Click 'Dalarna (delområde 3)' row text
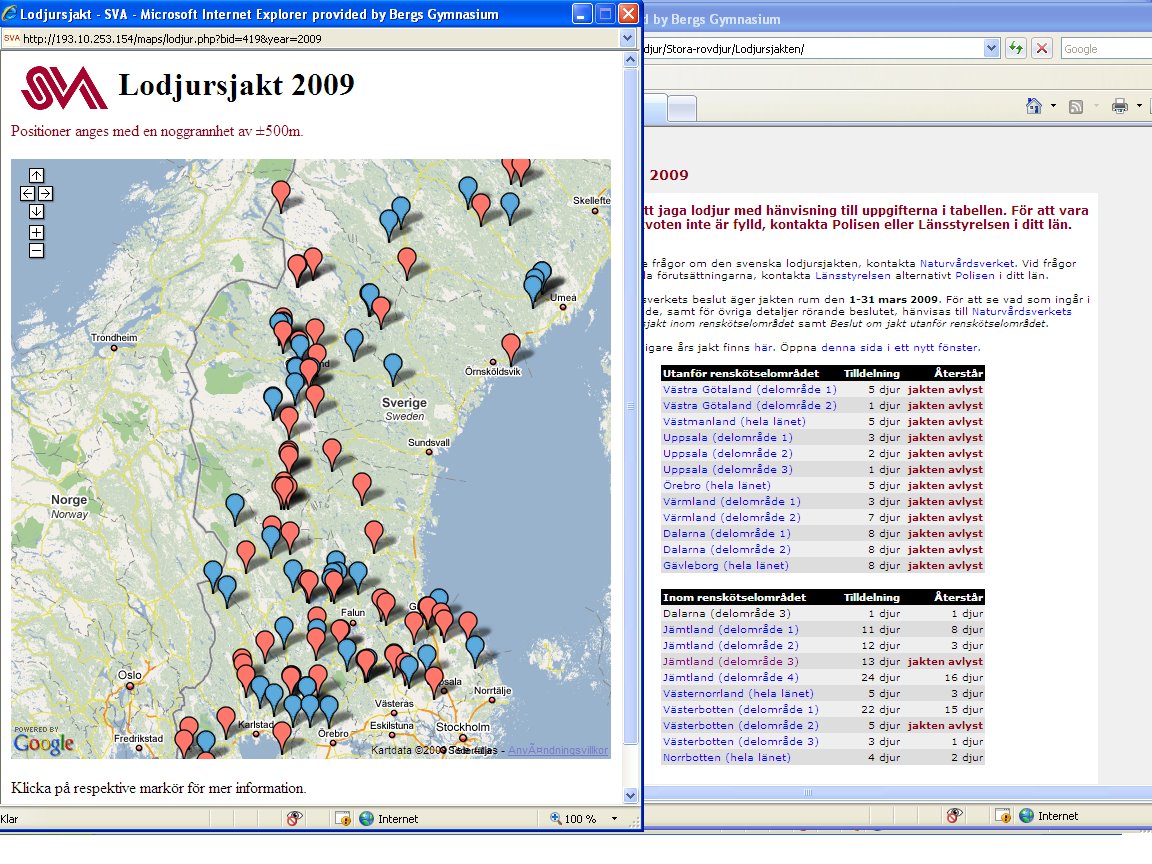1152x864 pixels. [x=727, y=613]
